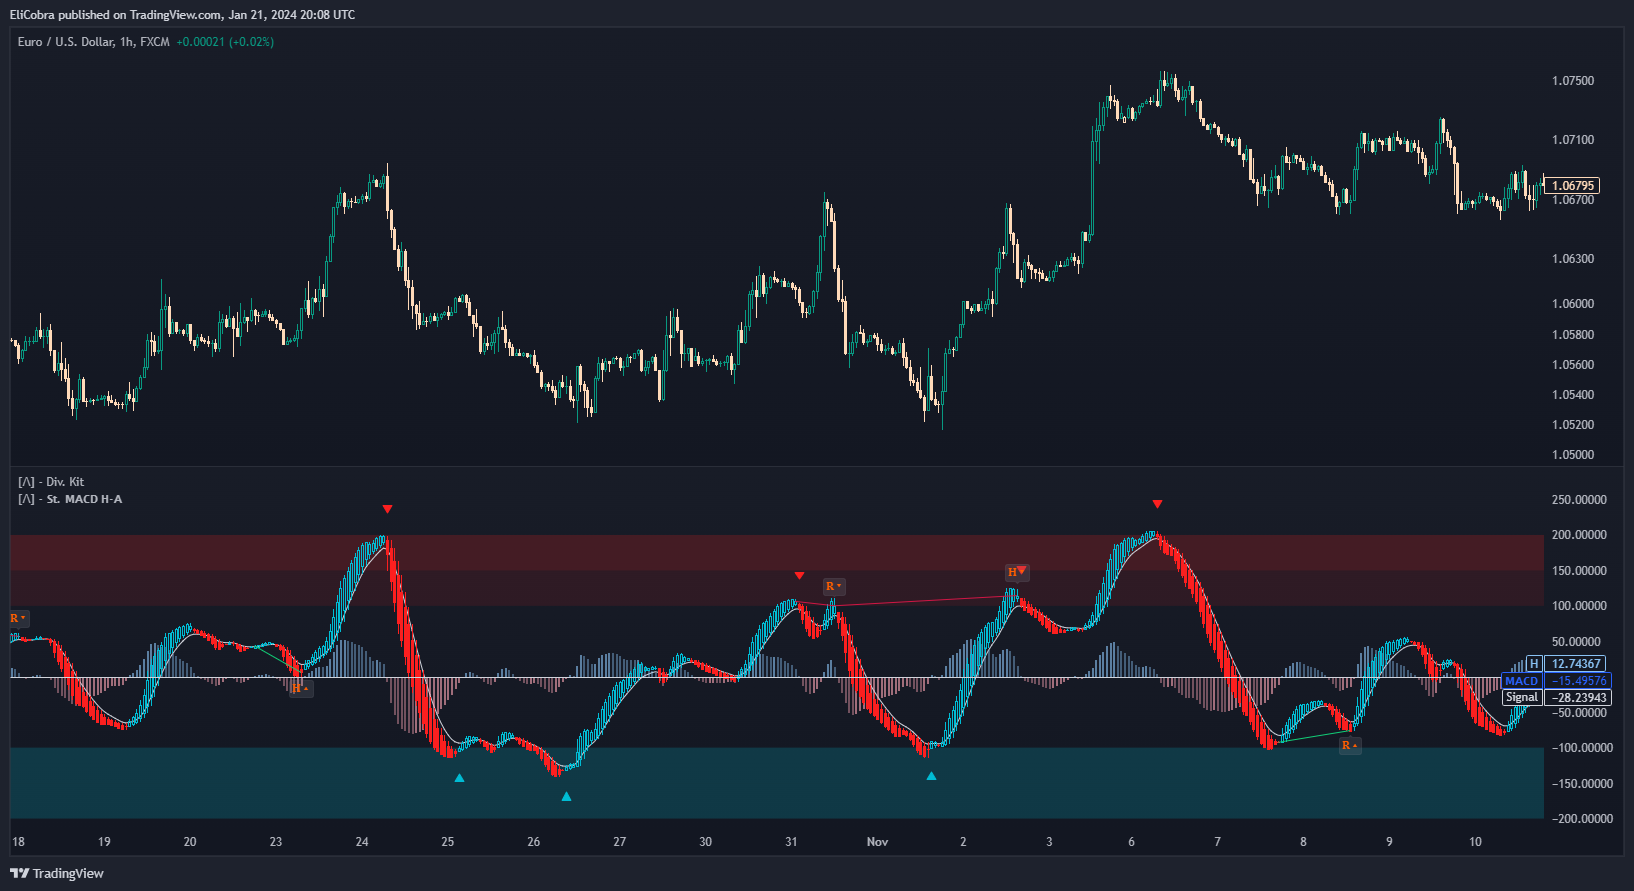Click the 1.07500 price axis label
Viewport: 1634px width, 891px height.
coord(1573,81)
